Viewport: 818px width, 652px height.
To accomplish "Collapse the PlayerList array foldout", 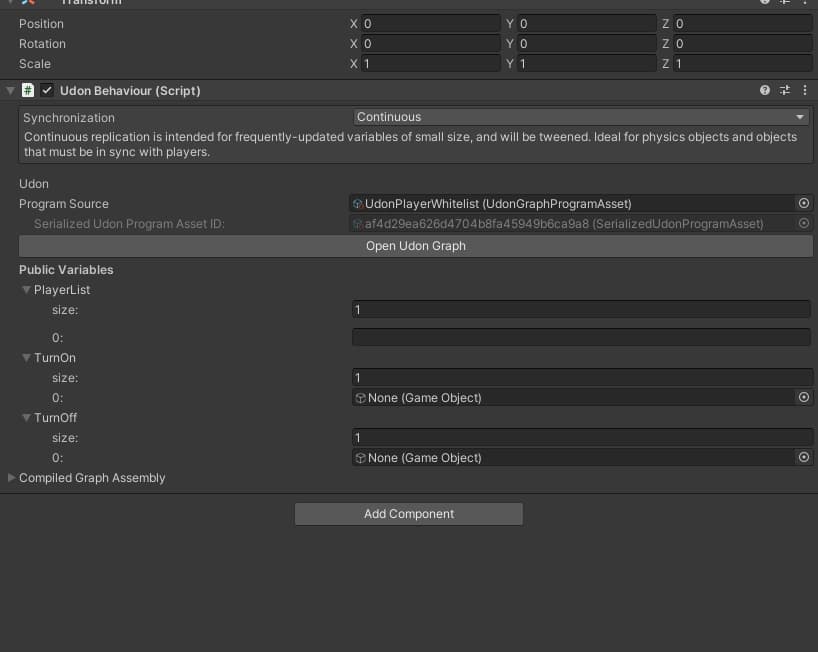I will coord(26,289).
